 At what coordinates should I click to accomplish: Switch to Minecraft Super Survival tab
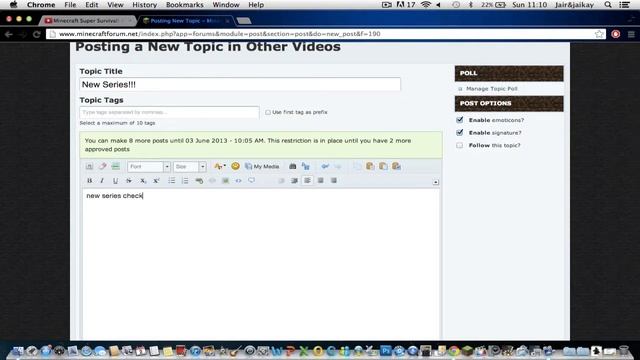[x=88, y=20]
